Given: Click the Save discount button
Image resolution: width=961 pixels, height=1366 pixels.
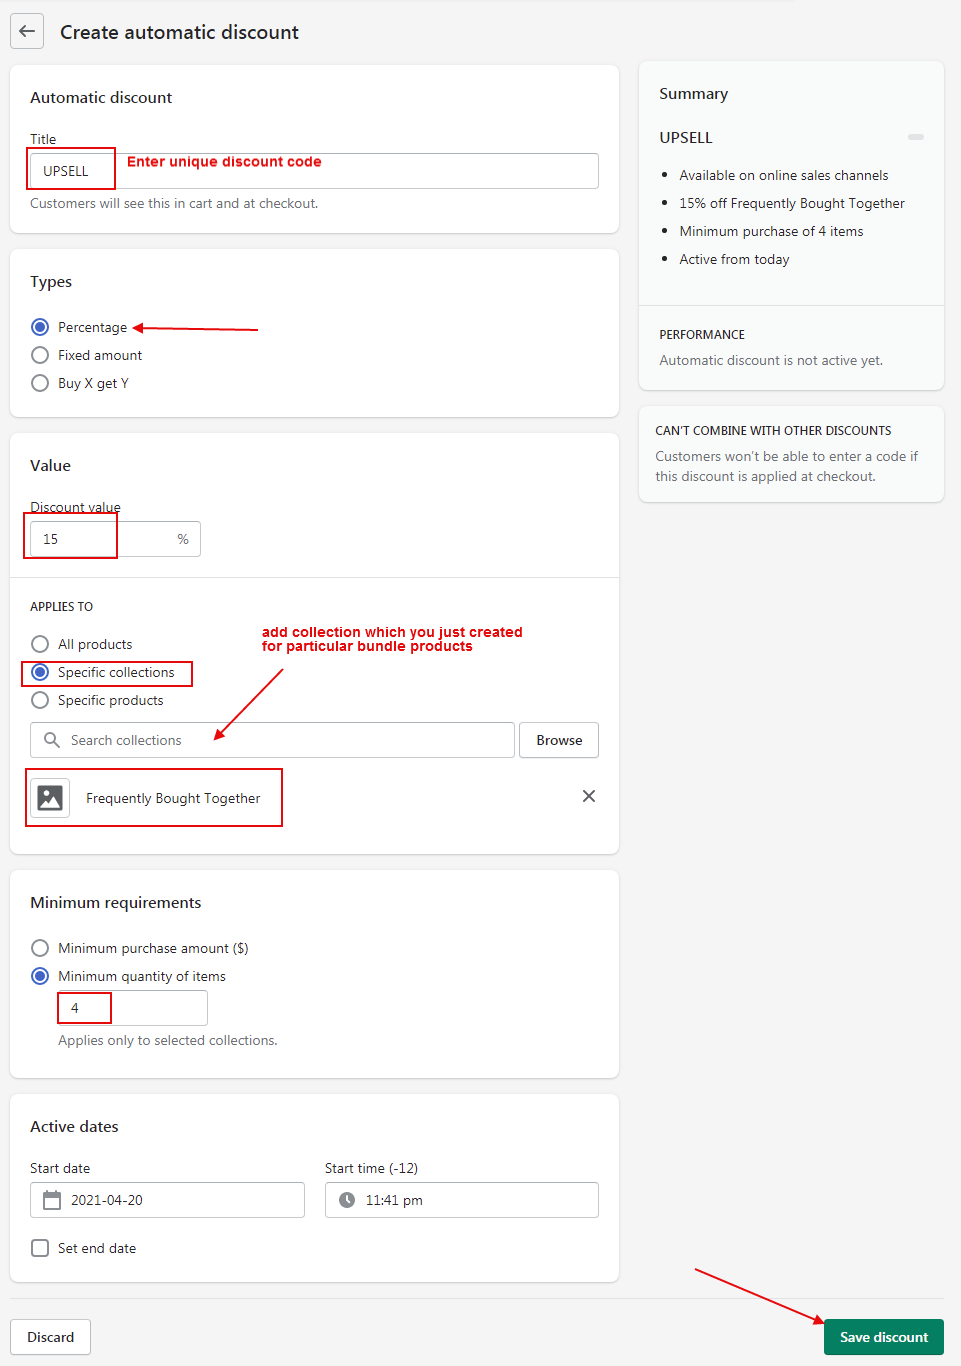Looking at the screenshot, I should 883,1337.
